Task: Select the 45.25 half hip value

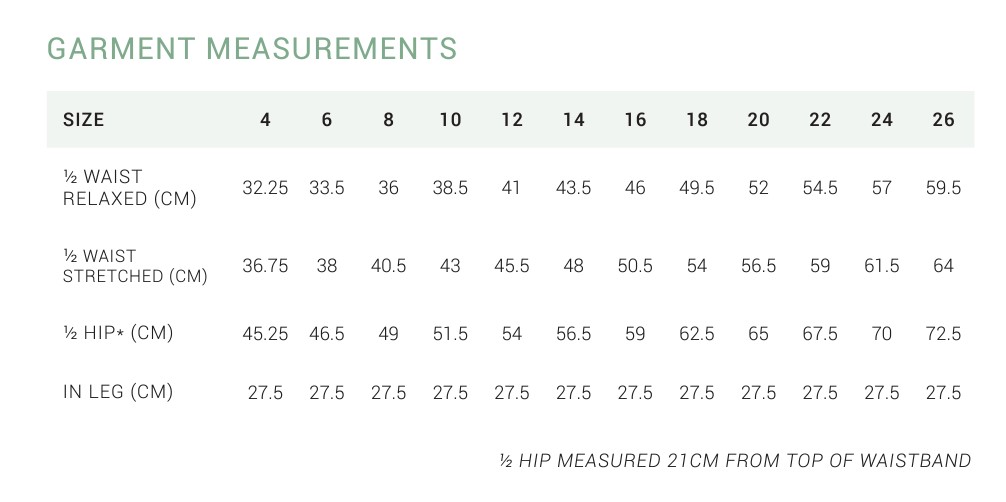Action: (x=265, y=334)
